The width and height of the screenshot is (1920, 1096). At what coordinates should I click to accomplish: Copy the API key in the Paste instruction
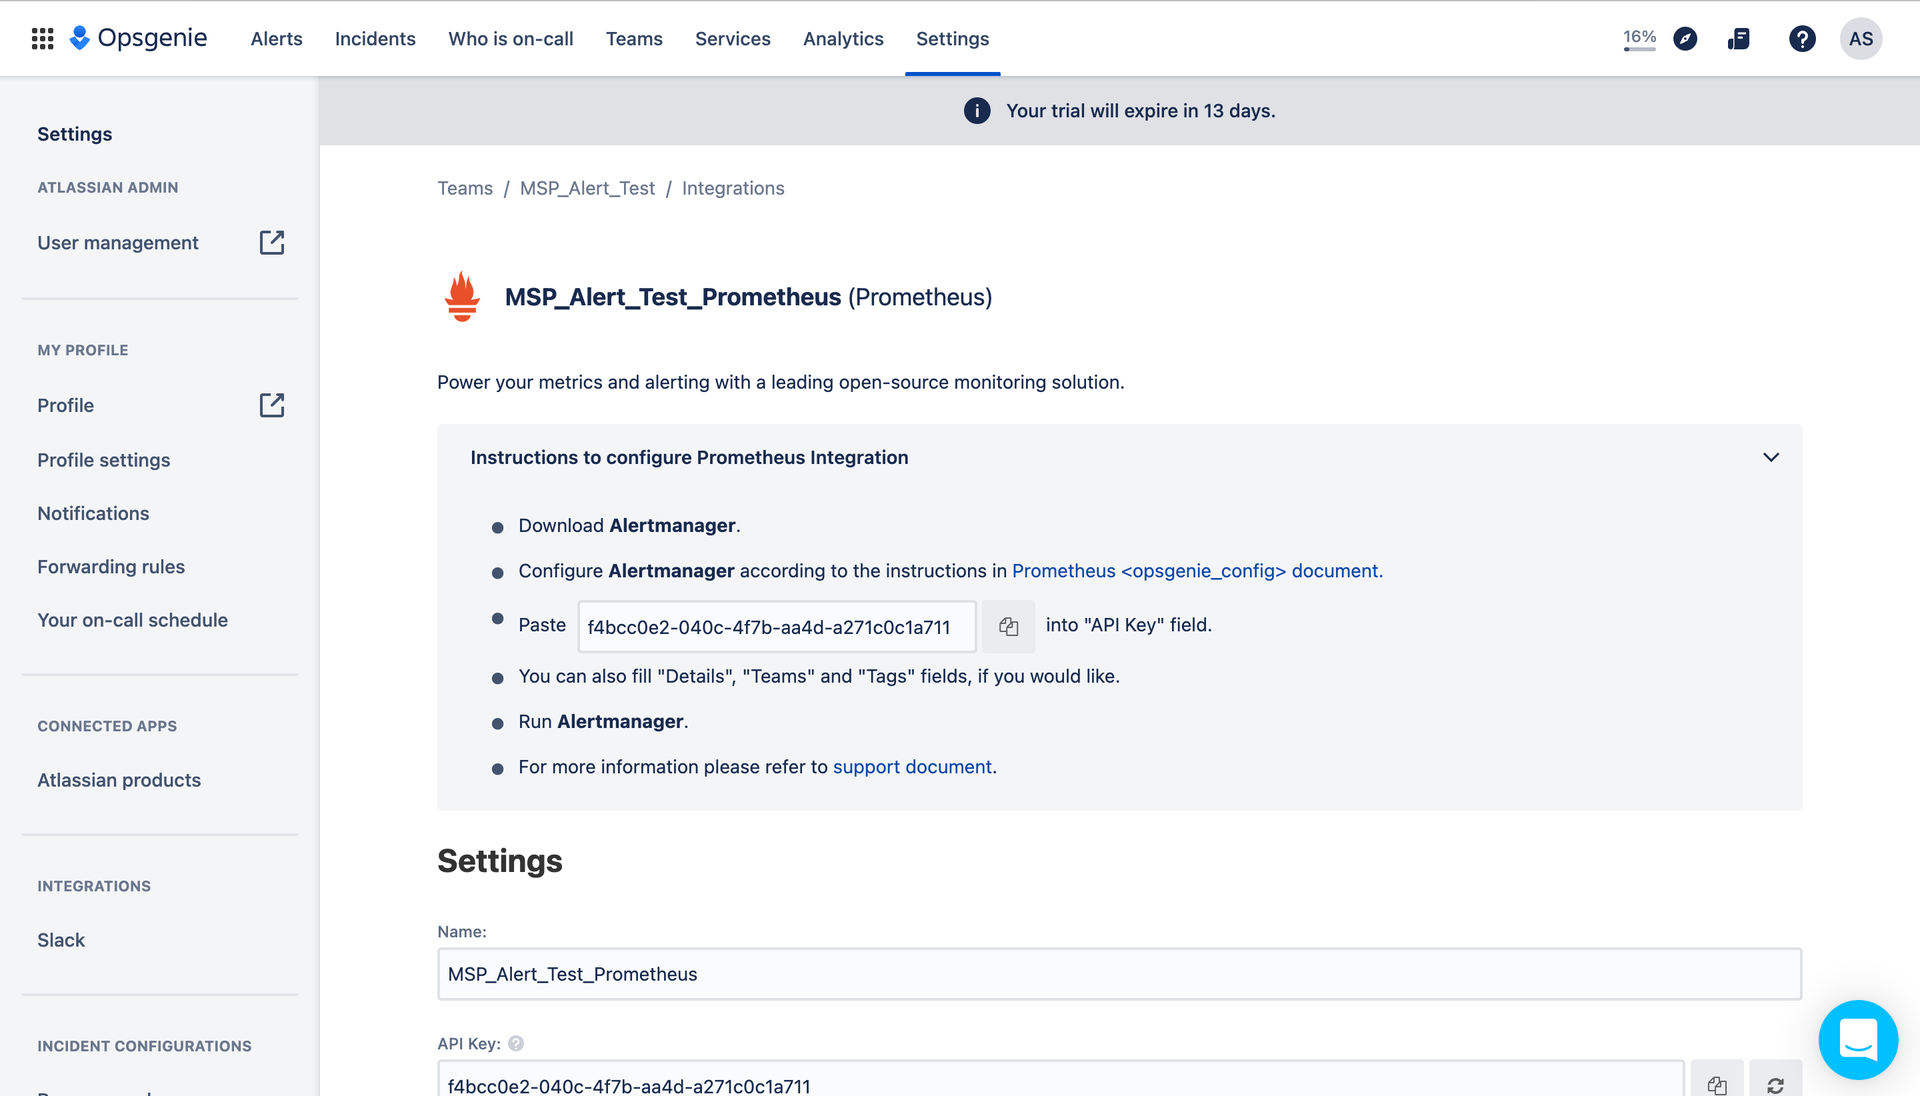[x=1008, y=626]
